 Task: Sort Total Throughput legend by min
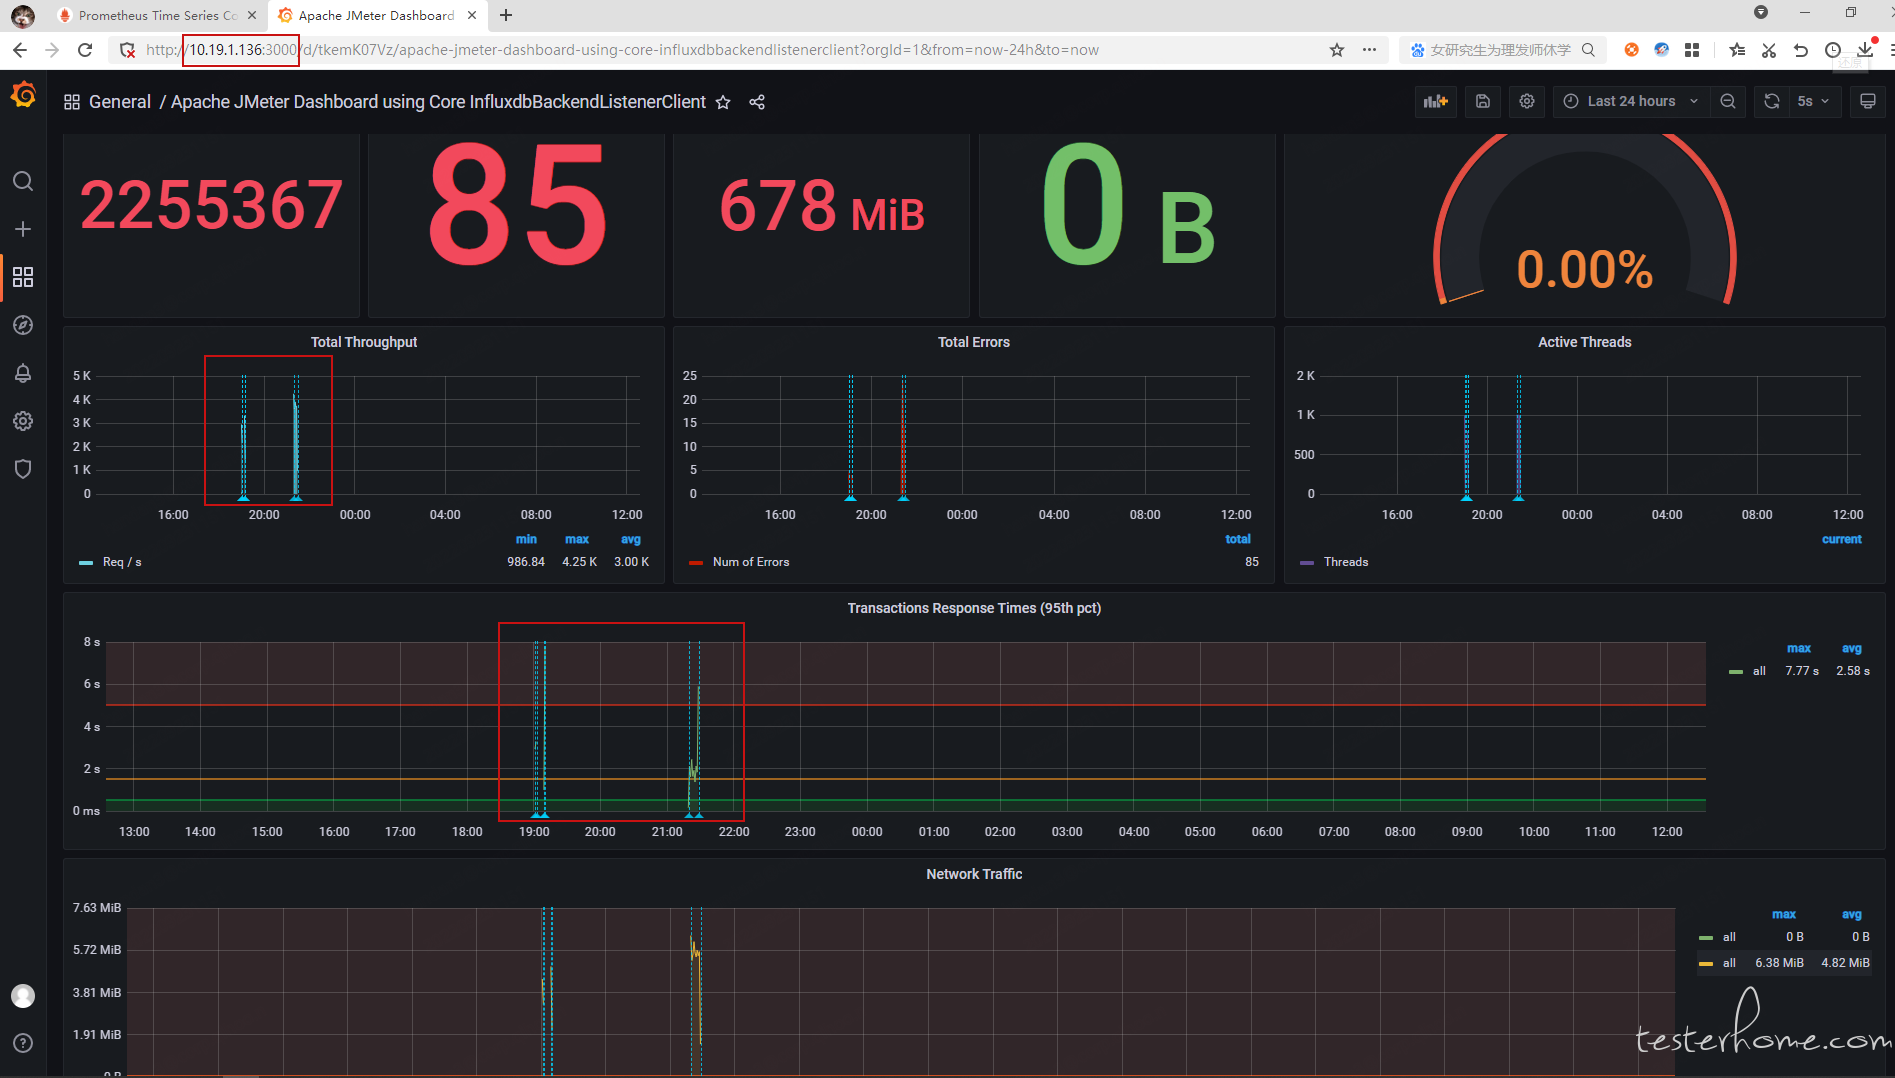(x=526, y=539)
